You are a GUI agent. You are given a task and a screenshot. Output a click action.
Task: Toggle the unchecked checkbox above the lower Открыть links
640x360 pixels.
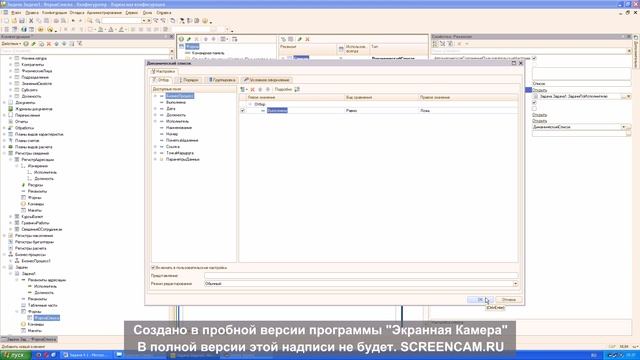[534, 109]
